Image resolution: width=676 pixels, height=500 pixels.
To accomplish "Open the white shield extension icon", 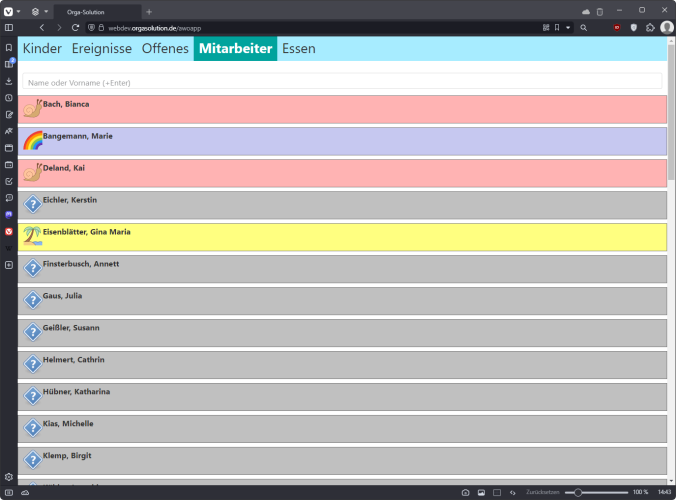I will pyautogui.click(x=634, y=28).
